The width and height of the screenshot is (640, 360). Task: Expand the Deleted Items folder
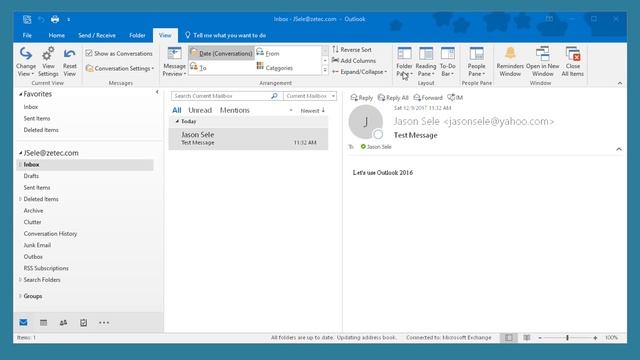20,199
